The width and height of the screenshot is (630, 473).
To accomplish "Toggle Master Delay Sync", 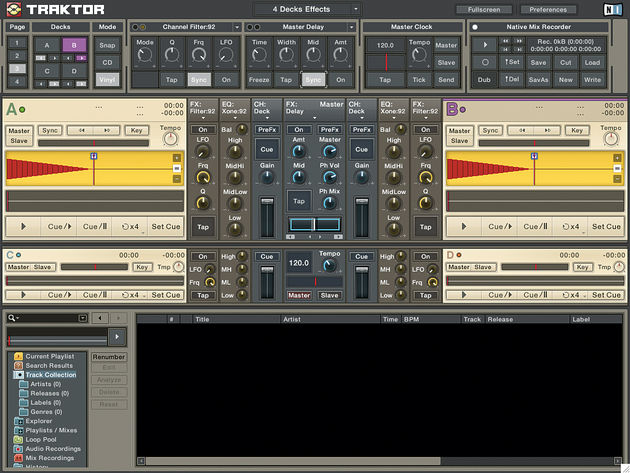I will point(313,80).
